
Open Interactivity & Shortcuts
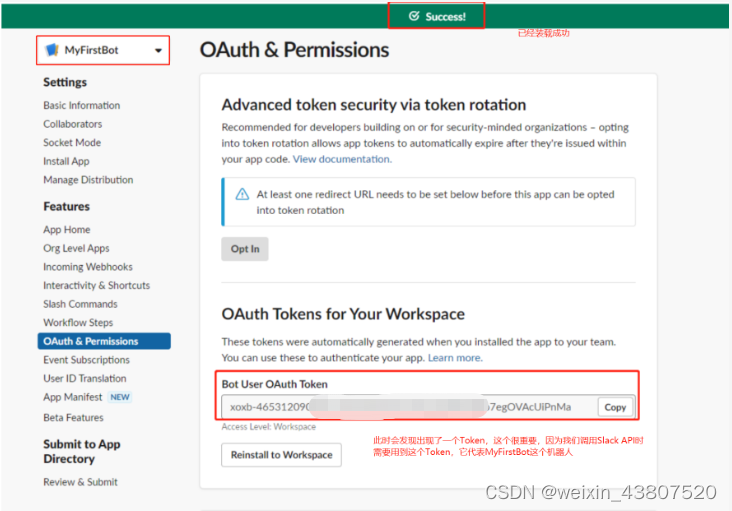pos(97,286)
